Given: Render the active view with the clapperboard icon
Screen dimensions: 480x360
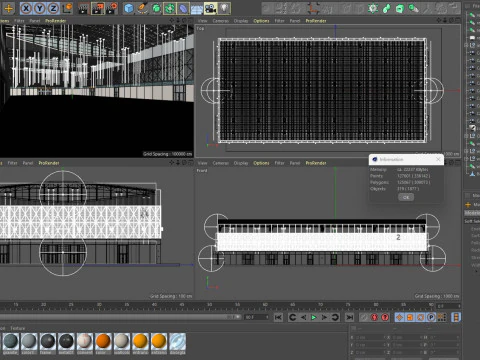Looking at the screenshot, I should 83,8.
